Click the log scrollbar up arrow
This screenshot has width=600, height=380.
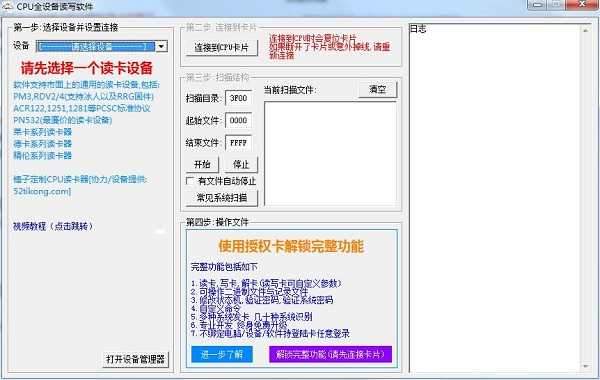point(586,30)
